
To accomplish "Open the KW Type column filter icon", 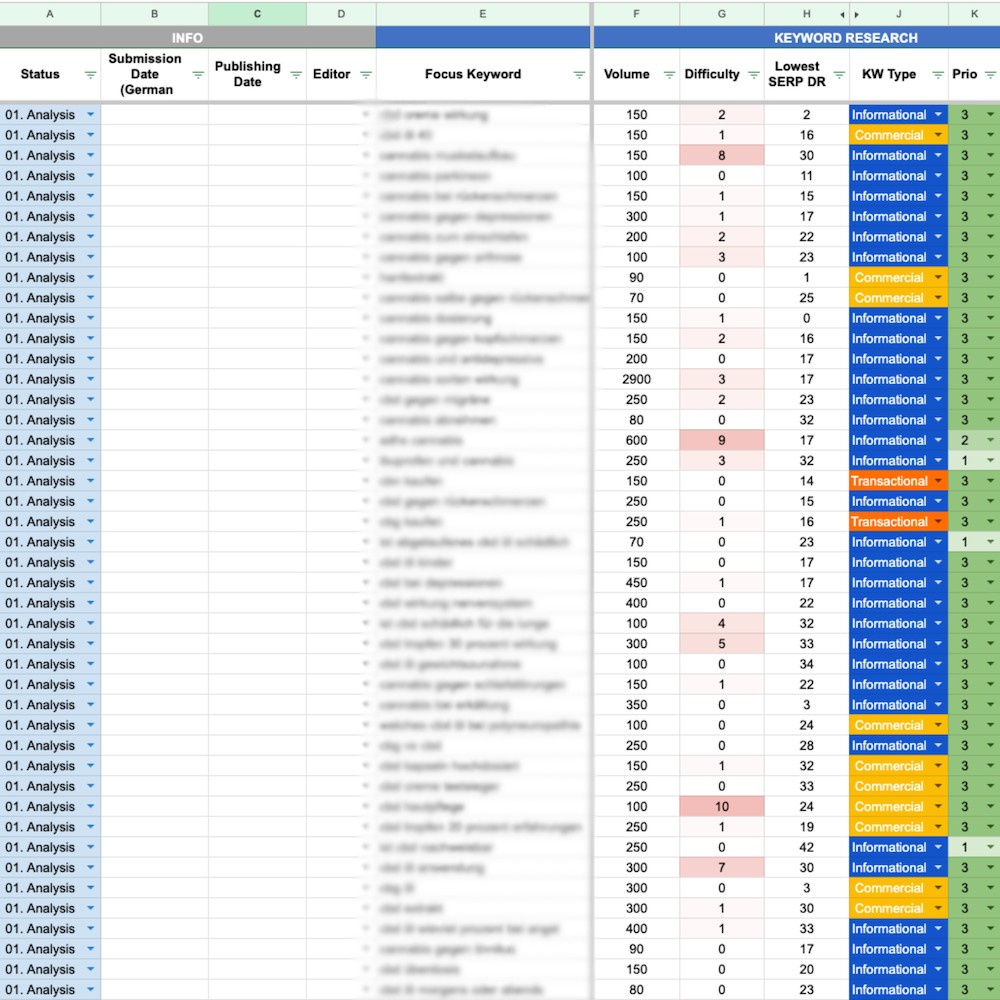I will point(938,75).
